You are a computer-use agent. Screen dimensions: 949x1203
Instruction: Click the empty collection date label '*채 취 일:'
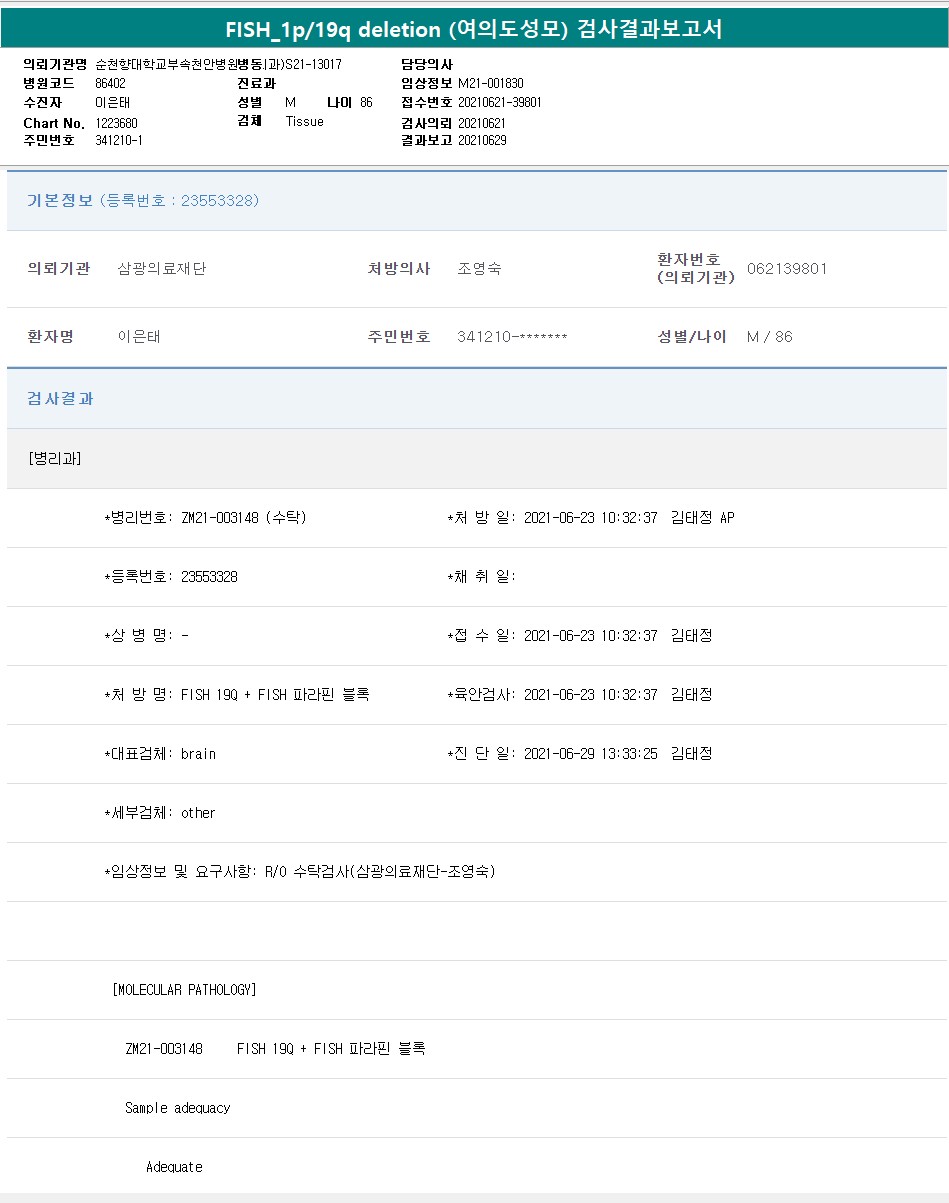point(481,577)
